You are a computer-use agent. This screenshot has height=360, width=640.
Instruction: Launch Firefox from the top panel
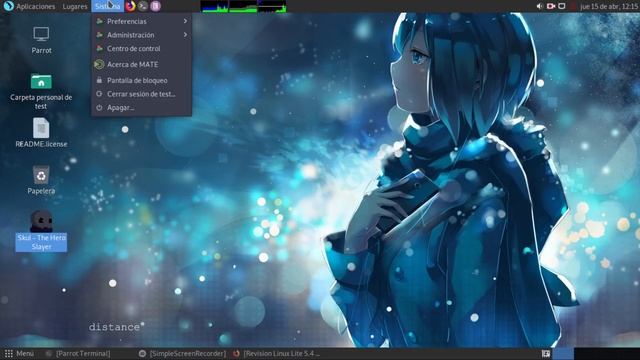(130, 6)
